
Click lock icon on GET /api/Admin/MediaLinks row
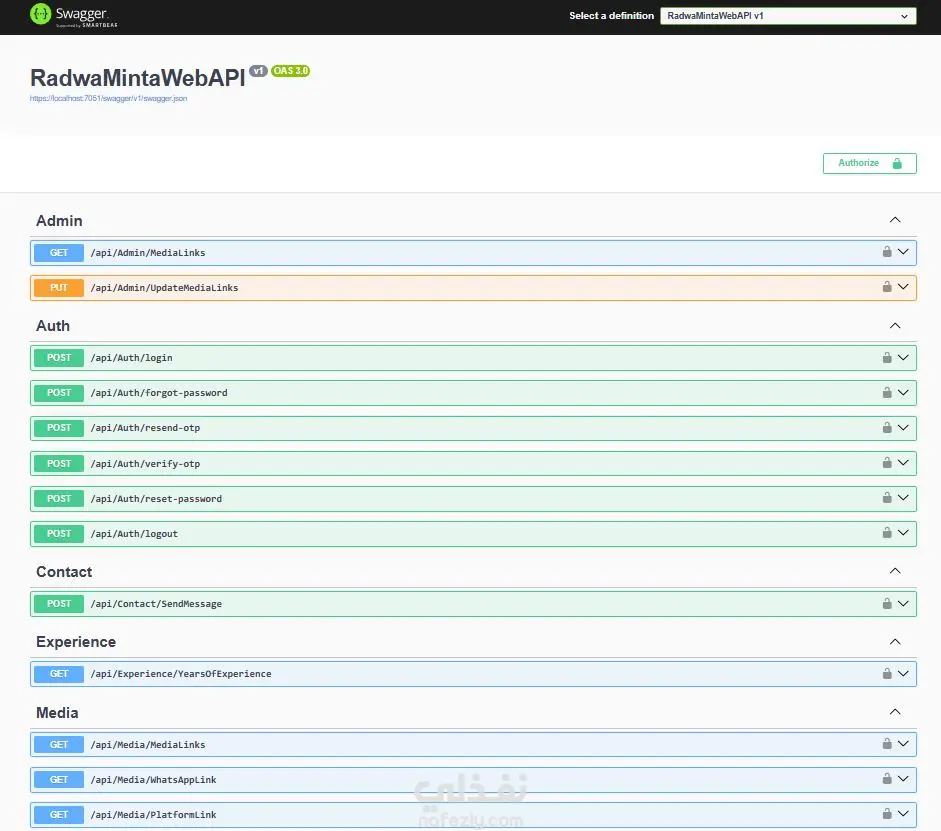pyautogui.click(x=887, y=251)
